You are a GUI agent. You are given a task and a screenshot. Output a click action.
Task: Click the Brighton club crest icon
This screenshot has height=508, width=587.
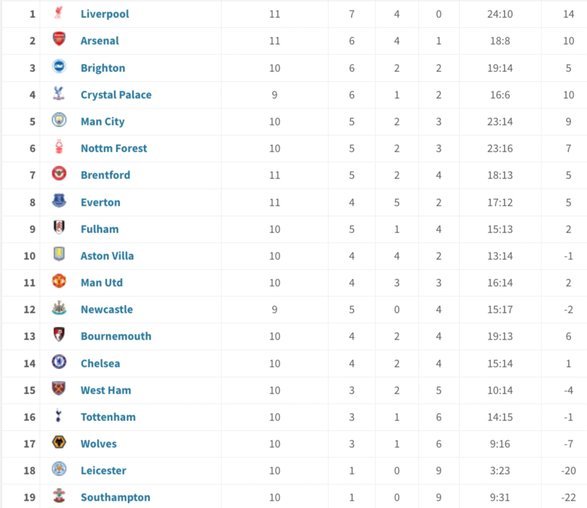(59, 66)
